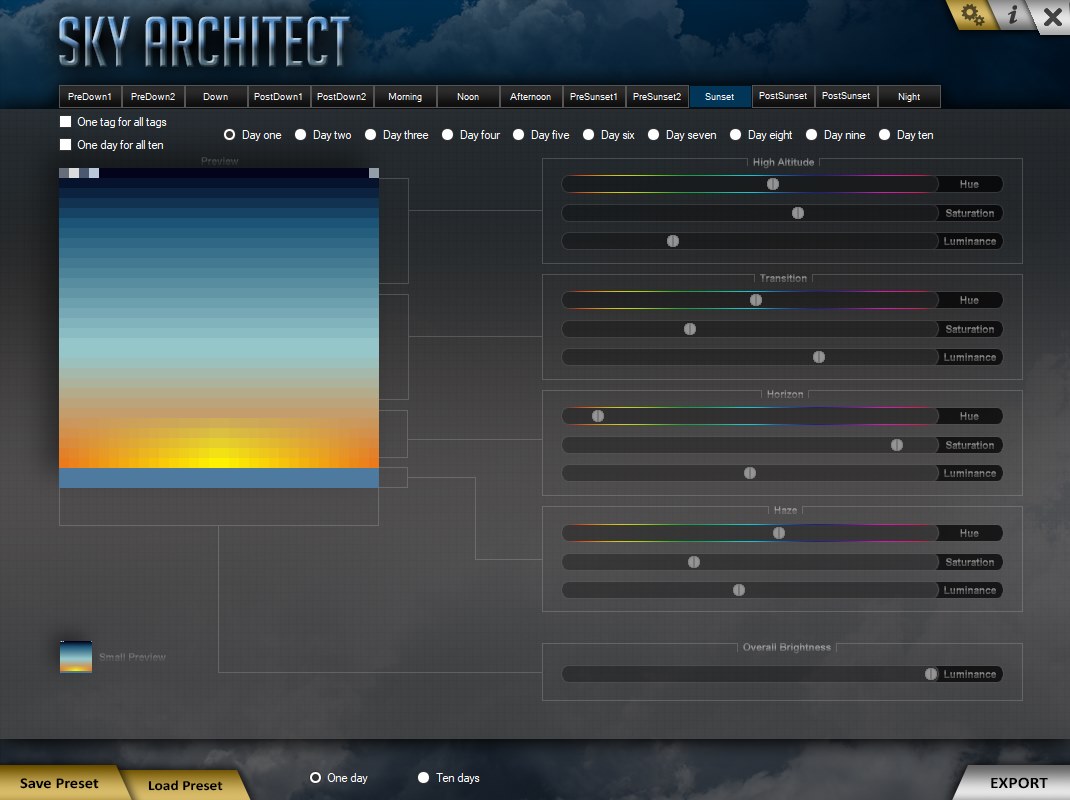This screenshot has height=800, width=1070.
Task: Open the Night time tab
Action: tap(909, 97)
